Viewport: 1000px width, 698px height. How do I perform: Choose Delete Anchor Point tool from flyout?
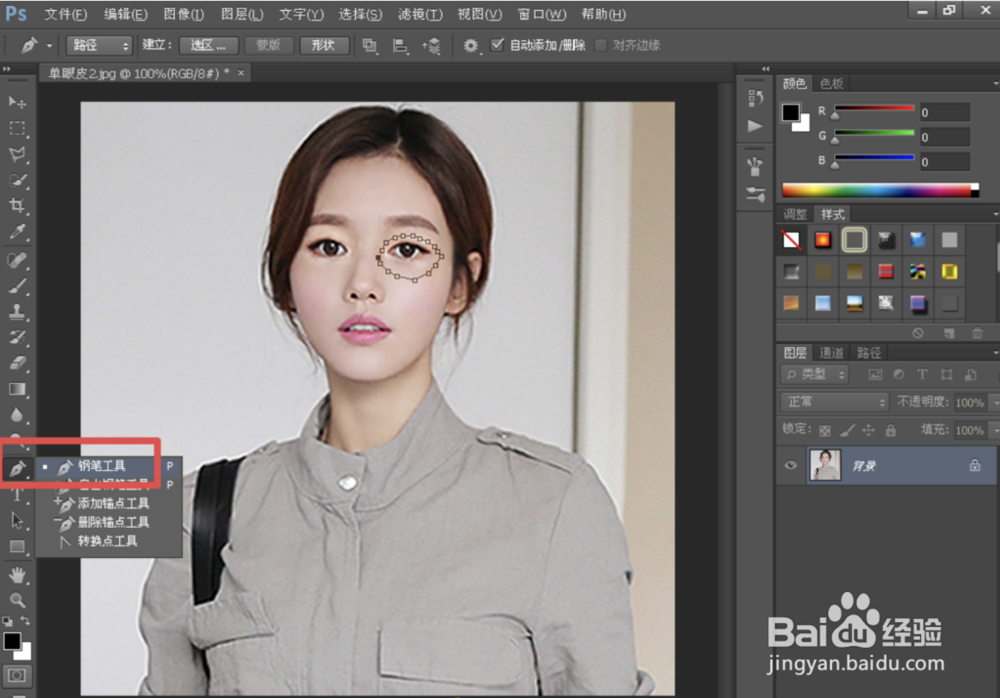(x=108, y=522)
